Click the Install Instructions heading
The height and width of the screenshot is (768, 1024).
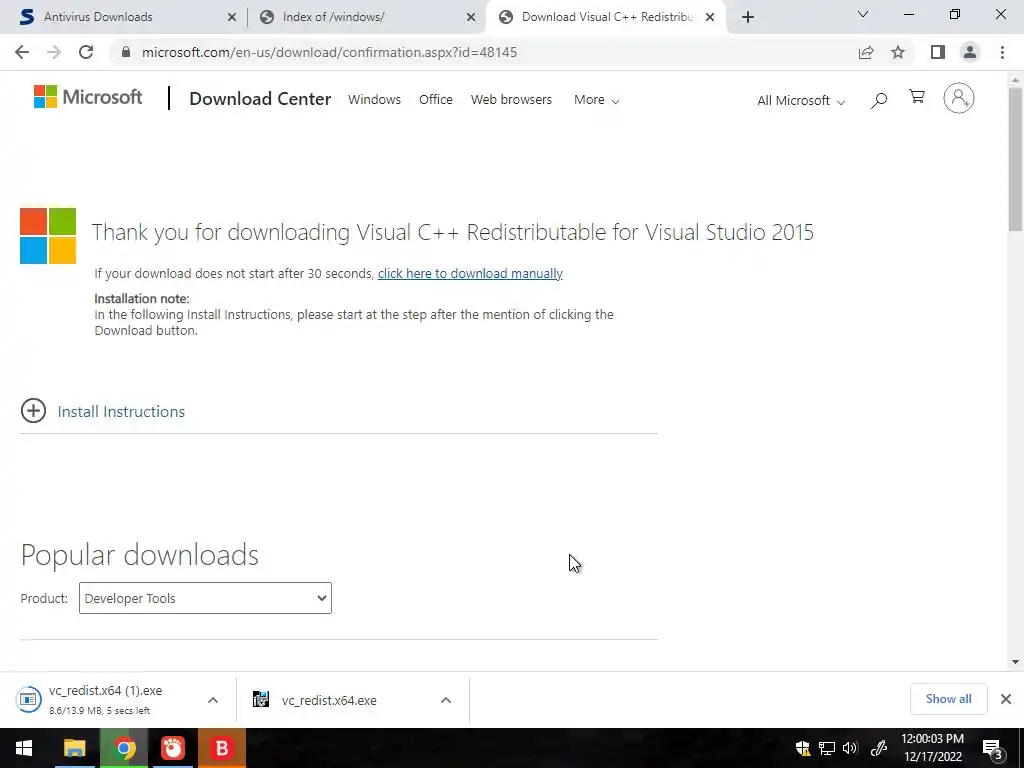click(121, 411)
